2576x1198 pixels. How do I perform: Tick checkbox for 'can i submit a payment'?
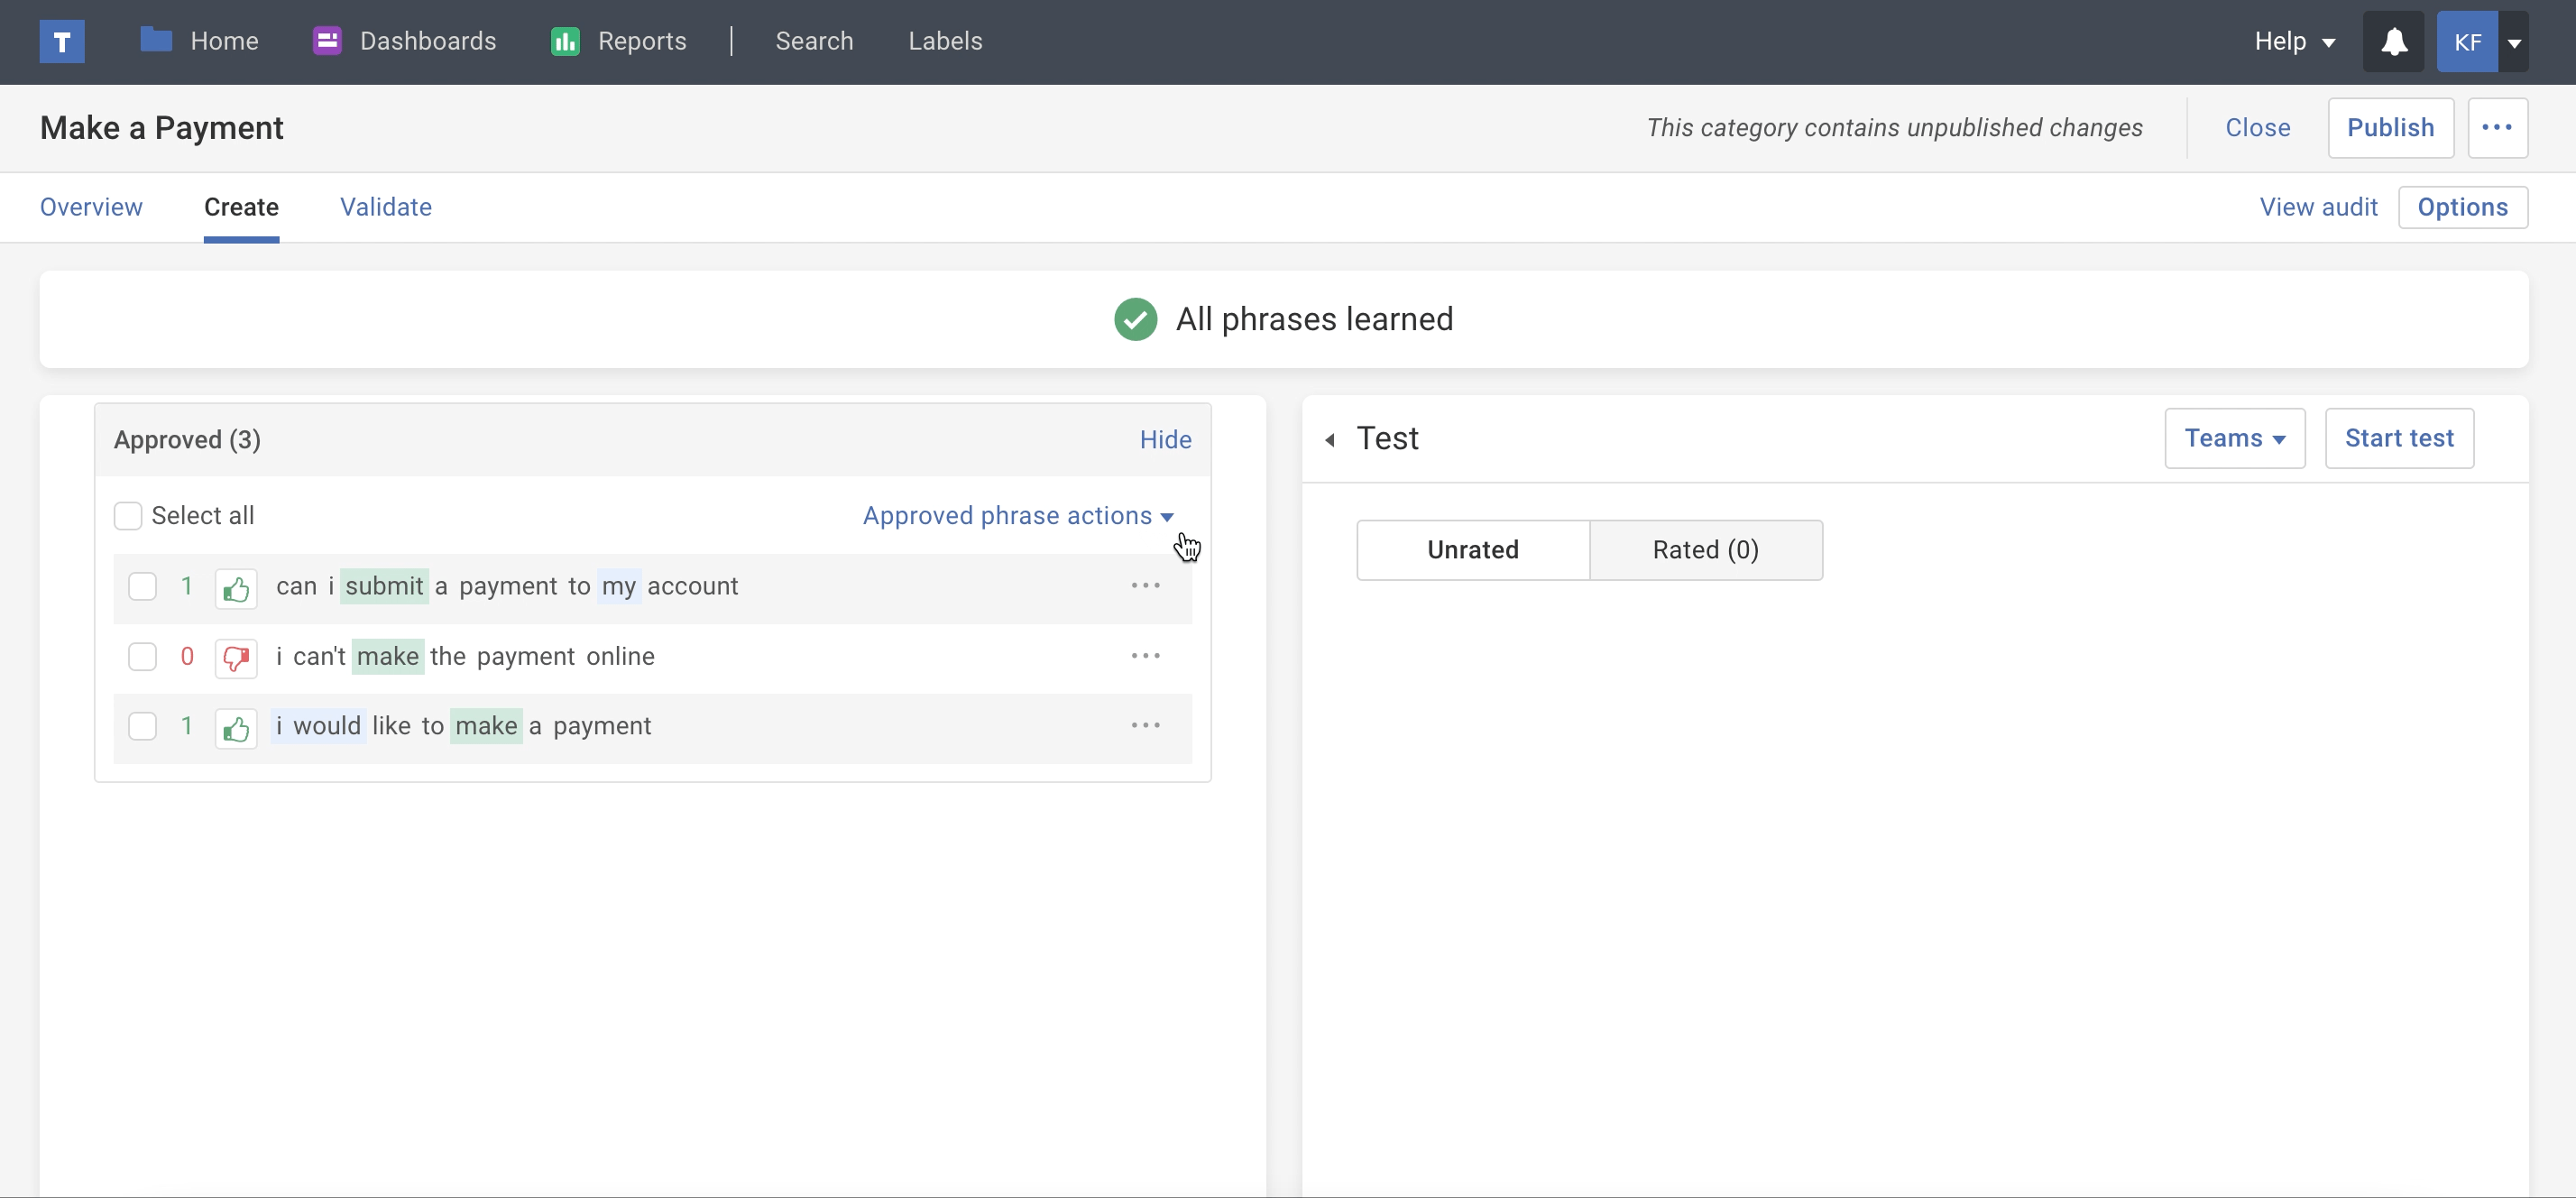coord(143,587)
